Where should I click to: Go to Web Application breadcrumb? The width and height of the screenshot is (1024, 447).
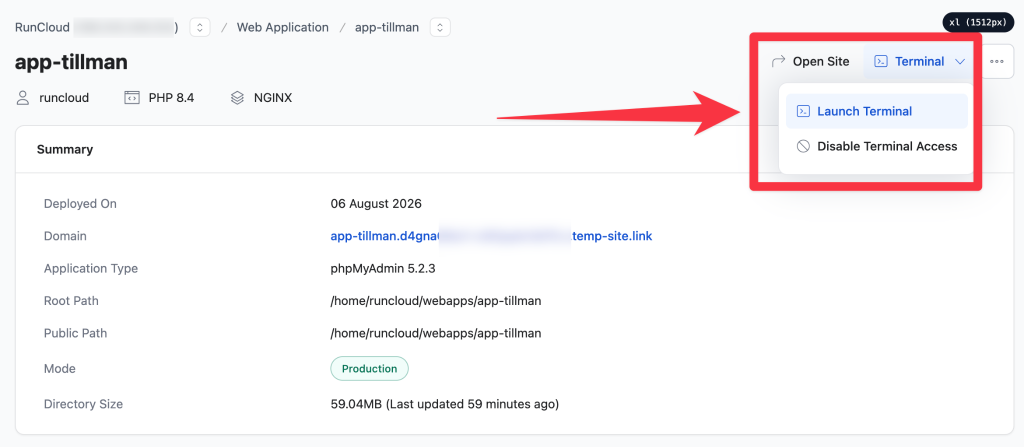point(283,27)
